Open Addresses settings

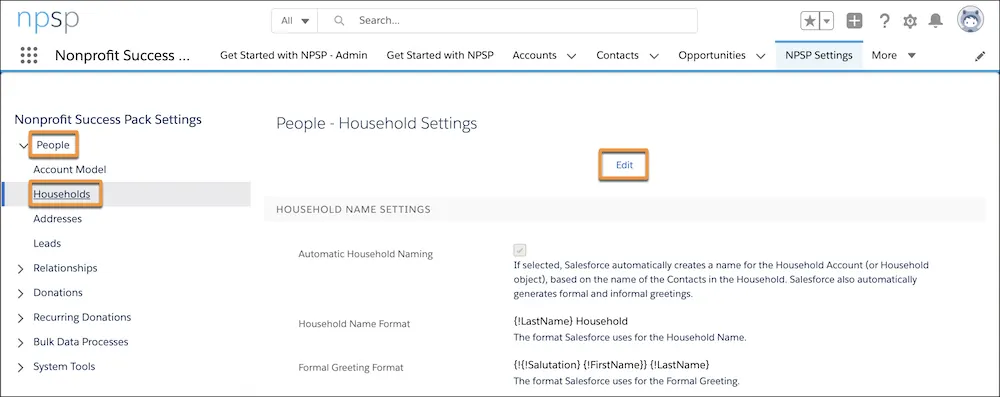(x=57, y=219)
